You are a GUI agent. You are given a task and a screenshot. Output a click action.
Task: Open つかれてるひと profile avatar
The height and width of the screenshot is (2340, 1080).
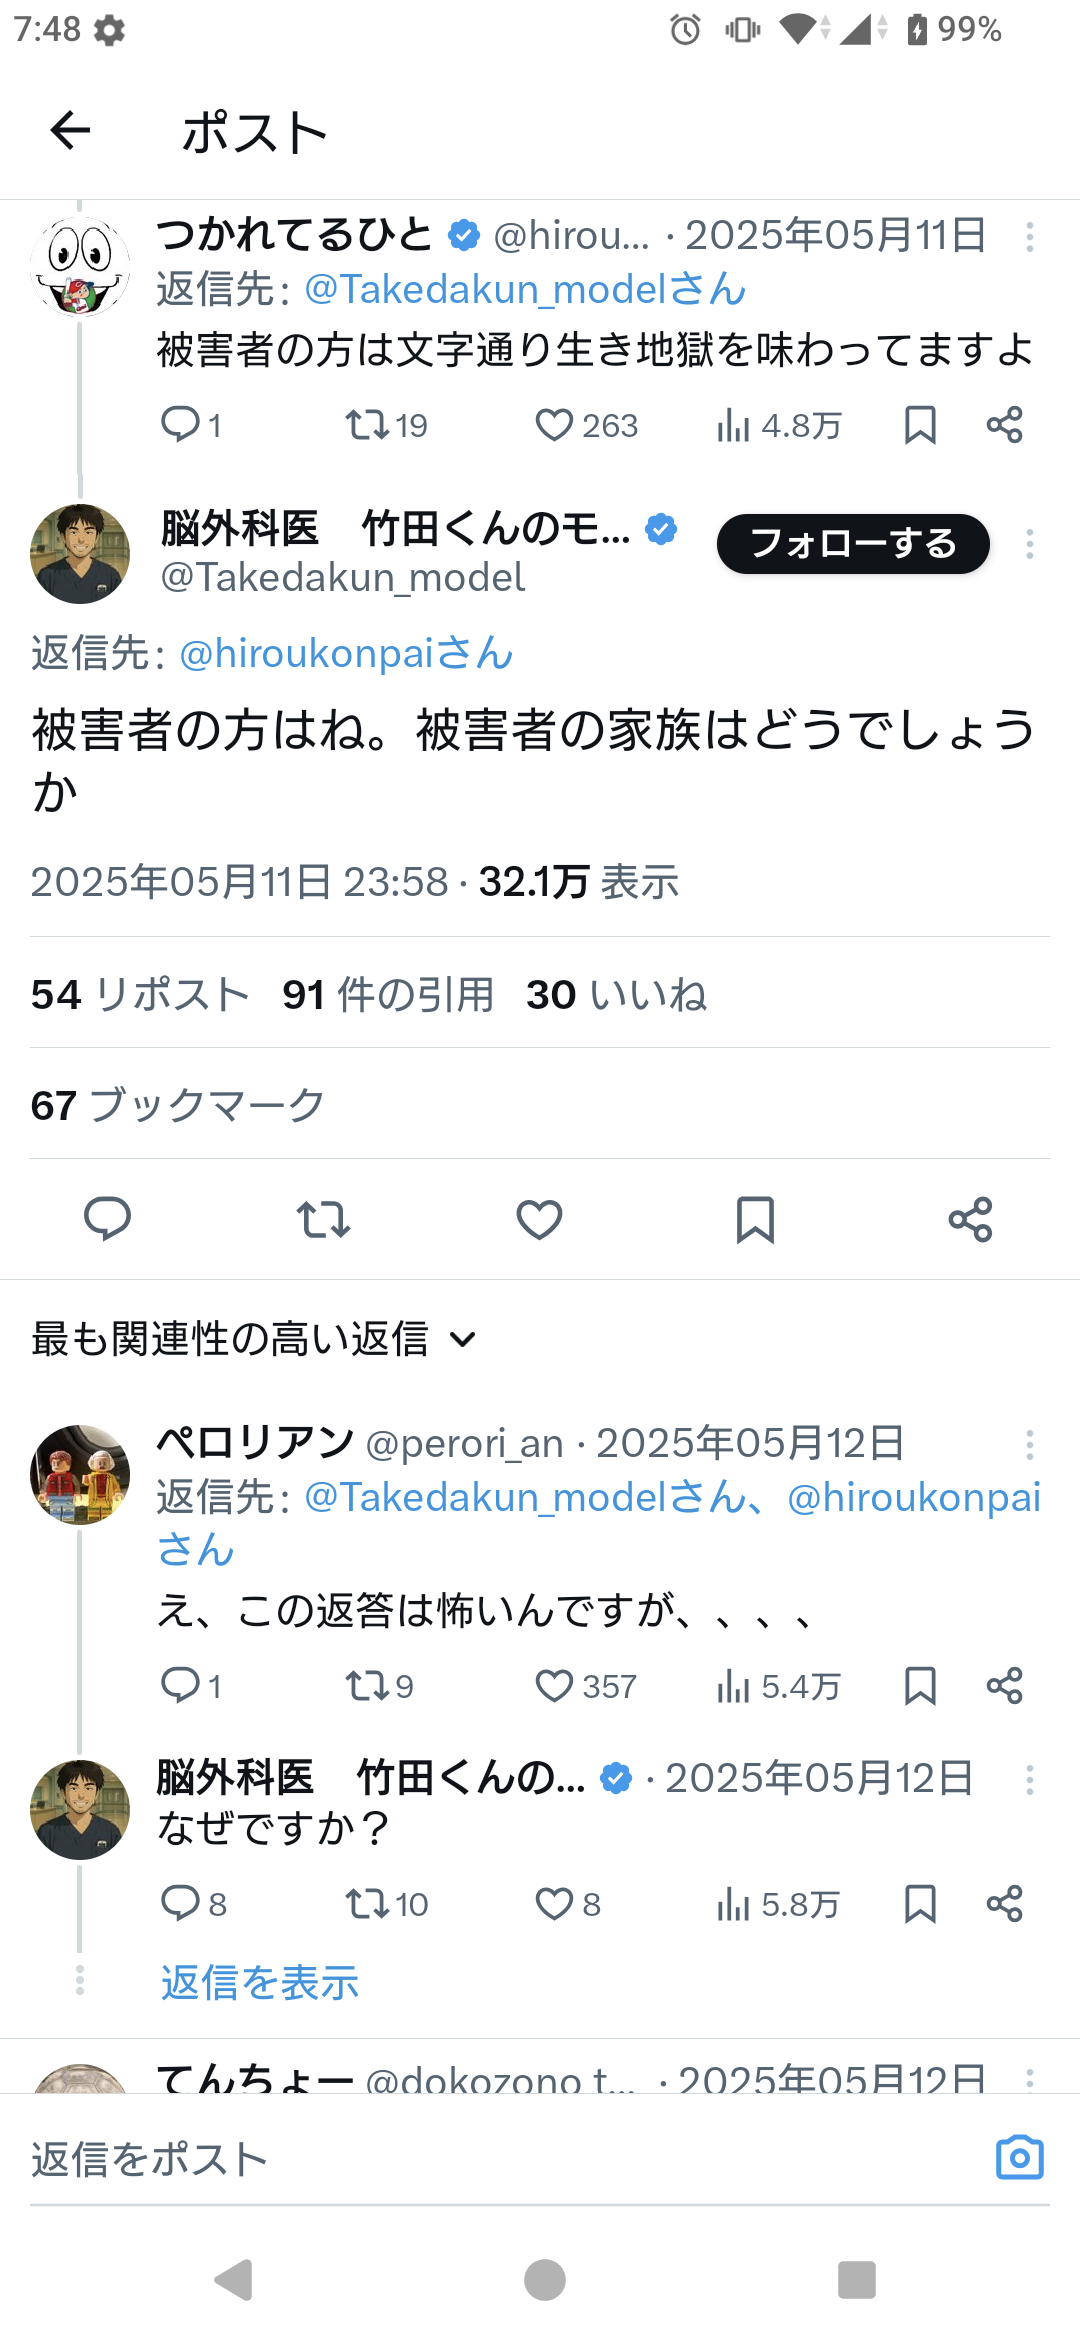pos(80,267)
